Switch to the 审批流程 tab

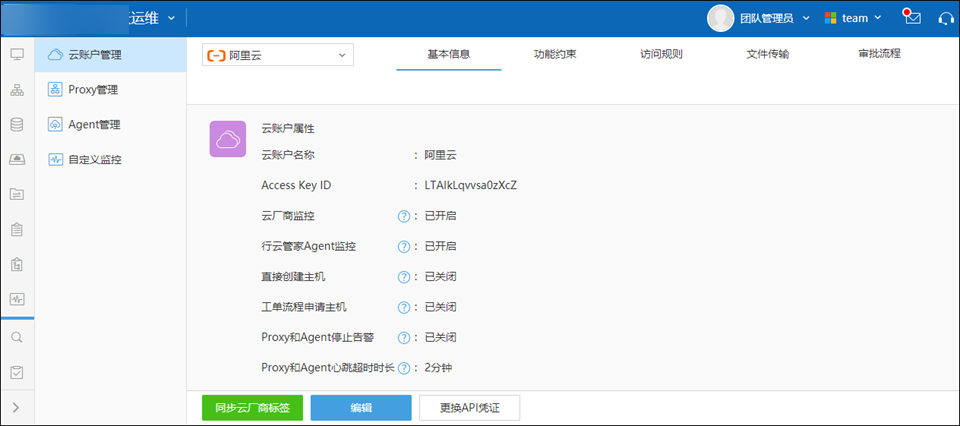[880, 54]
